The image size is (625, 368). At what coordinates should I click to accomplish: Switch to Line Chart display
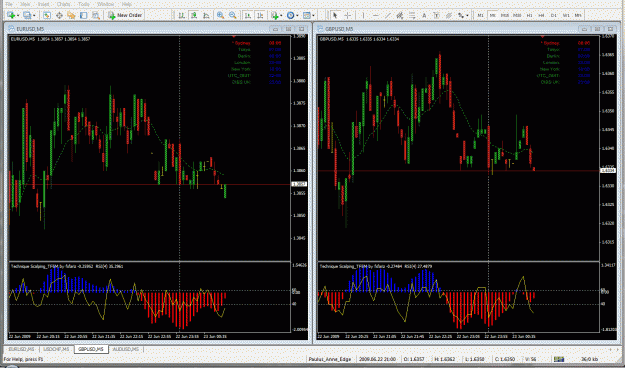206,15
